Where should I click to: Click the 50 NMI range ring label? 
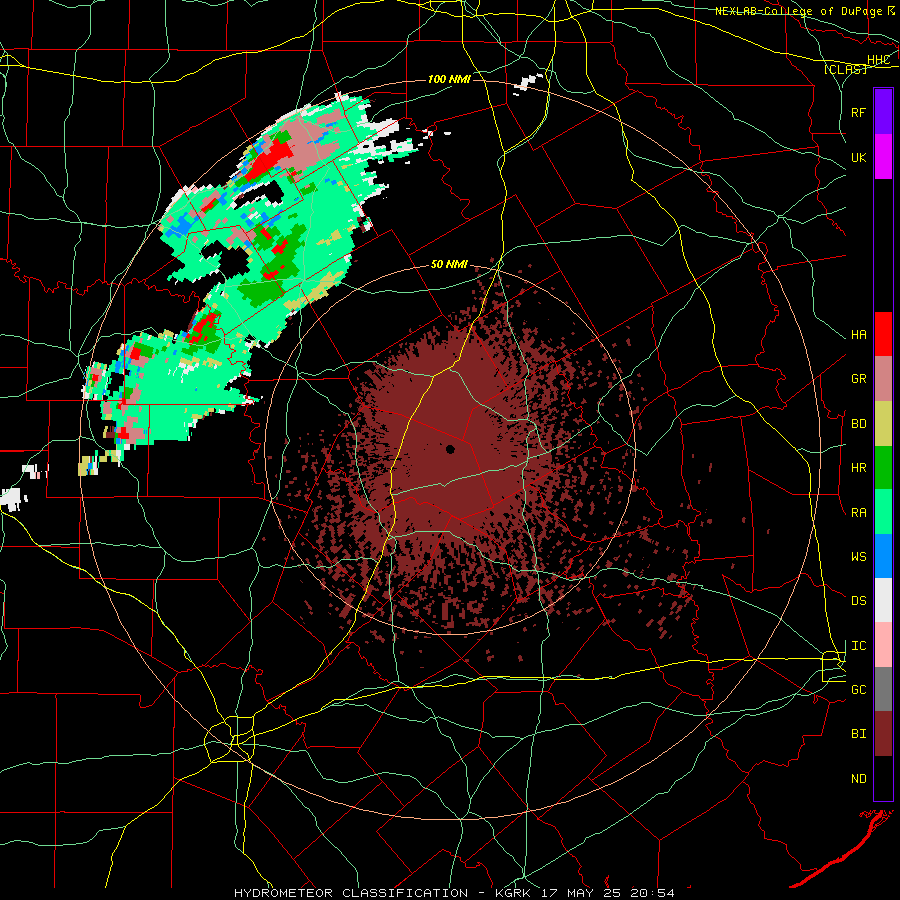pyautogui.click(x=449, y=265)
